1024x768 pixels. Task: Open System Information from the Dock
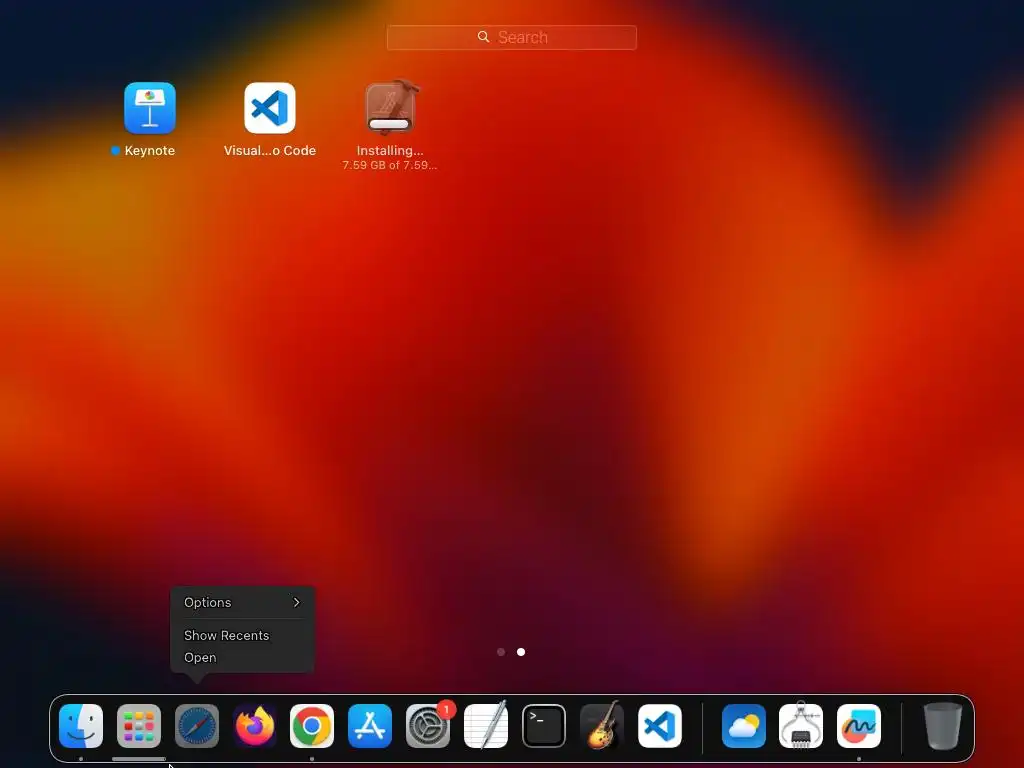tap(801, 726)
